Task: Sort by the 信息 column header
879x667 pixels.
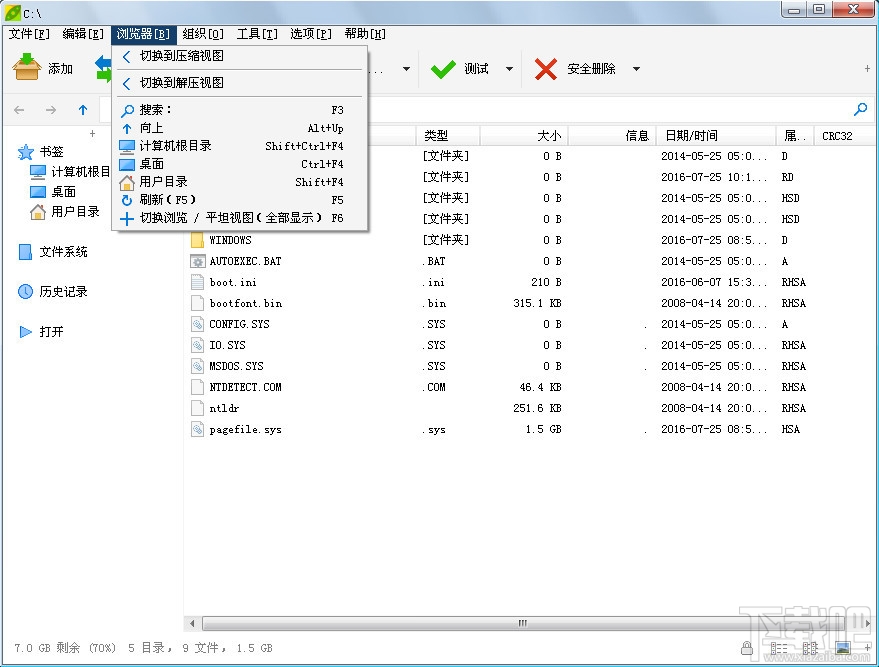Action: (x=612, y=136)
